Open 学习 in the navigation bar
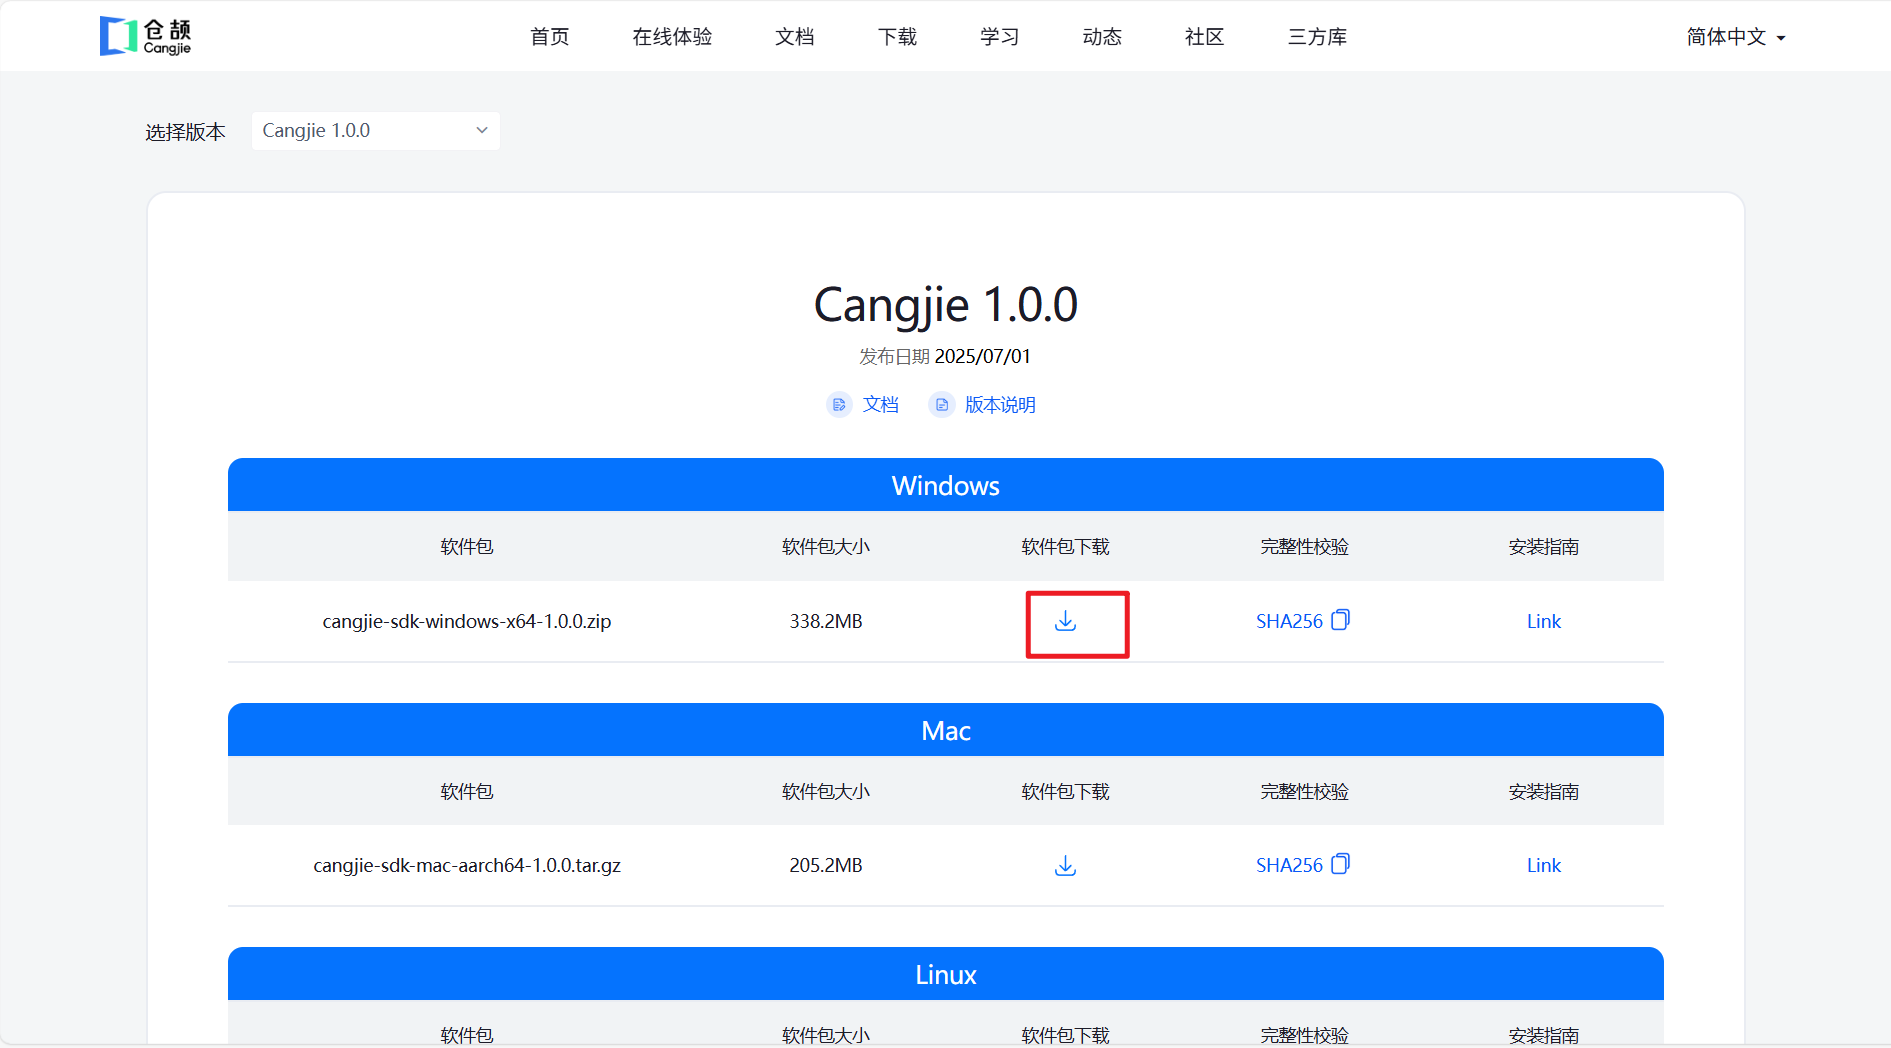 pyautogui.click(x=1000, y=37)
